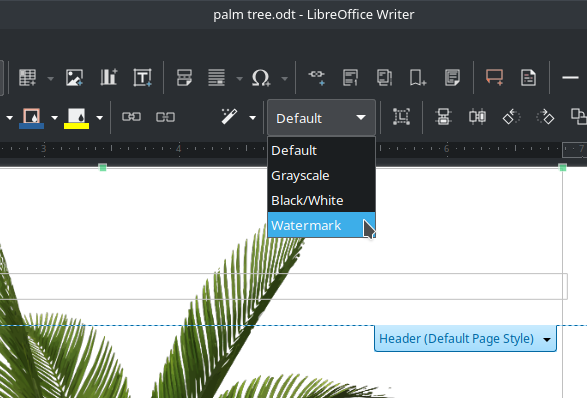Screen dimensions: 587x398
Task: Open the line color dropdown arrow
Action: tap(55, 118)
